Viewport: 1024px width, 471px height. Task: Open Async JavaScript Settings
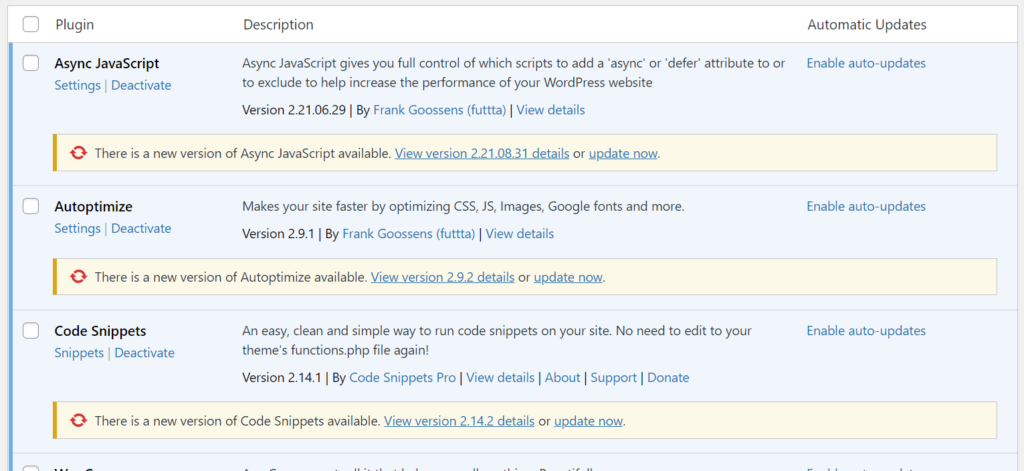click(77, 85)
